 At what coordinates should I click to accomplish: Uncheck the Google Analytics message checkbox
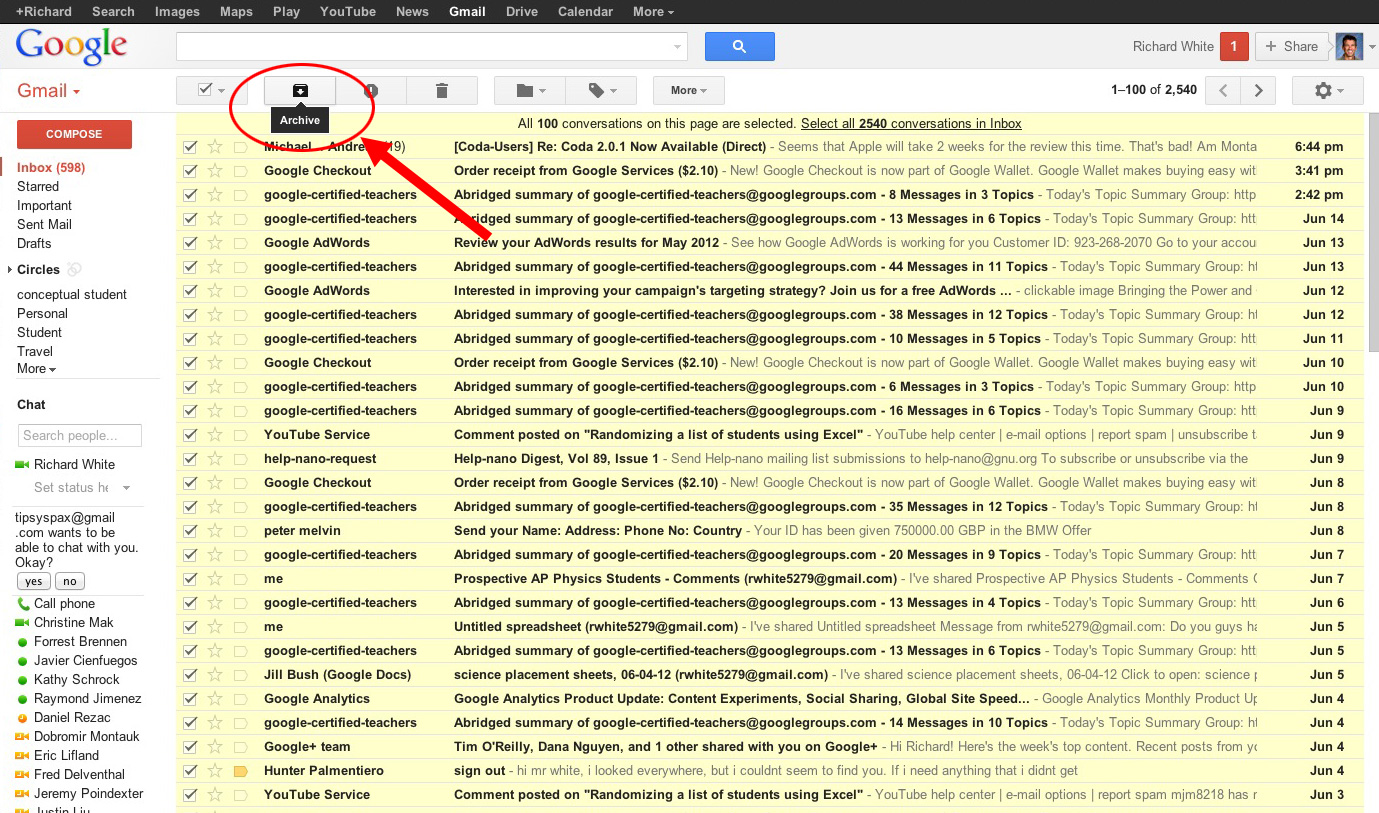pos(191,699)
